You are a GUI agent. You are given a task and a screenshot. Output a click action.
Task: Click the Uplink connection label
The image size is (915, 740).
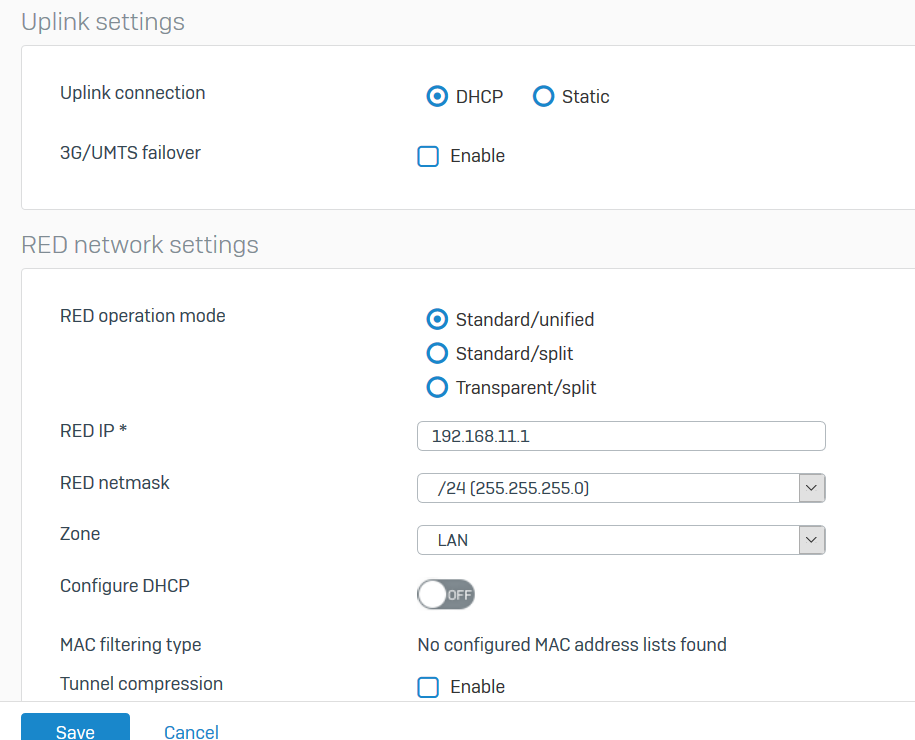[x=132, y=93]
